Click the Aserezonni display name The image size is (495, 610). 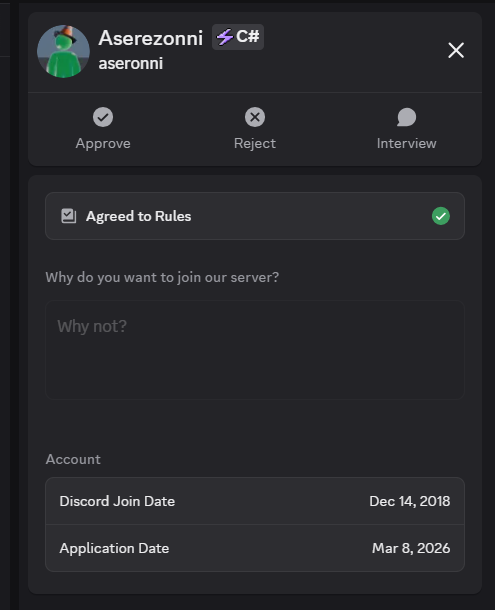click(x=151, y=38)
